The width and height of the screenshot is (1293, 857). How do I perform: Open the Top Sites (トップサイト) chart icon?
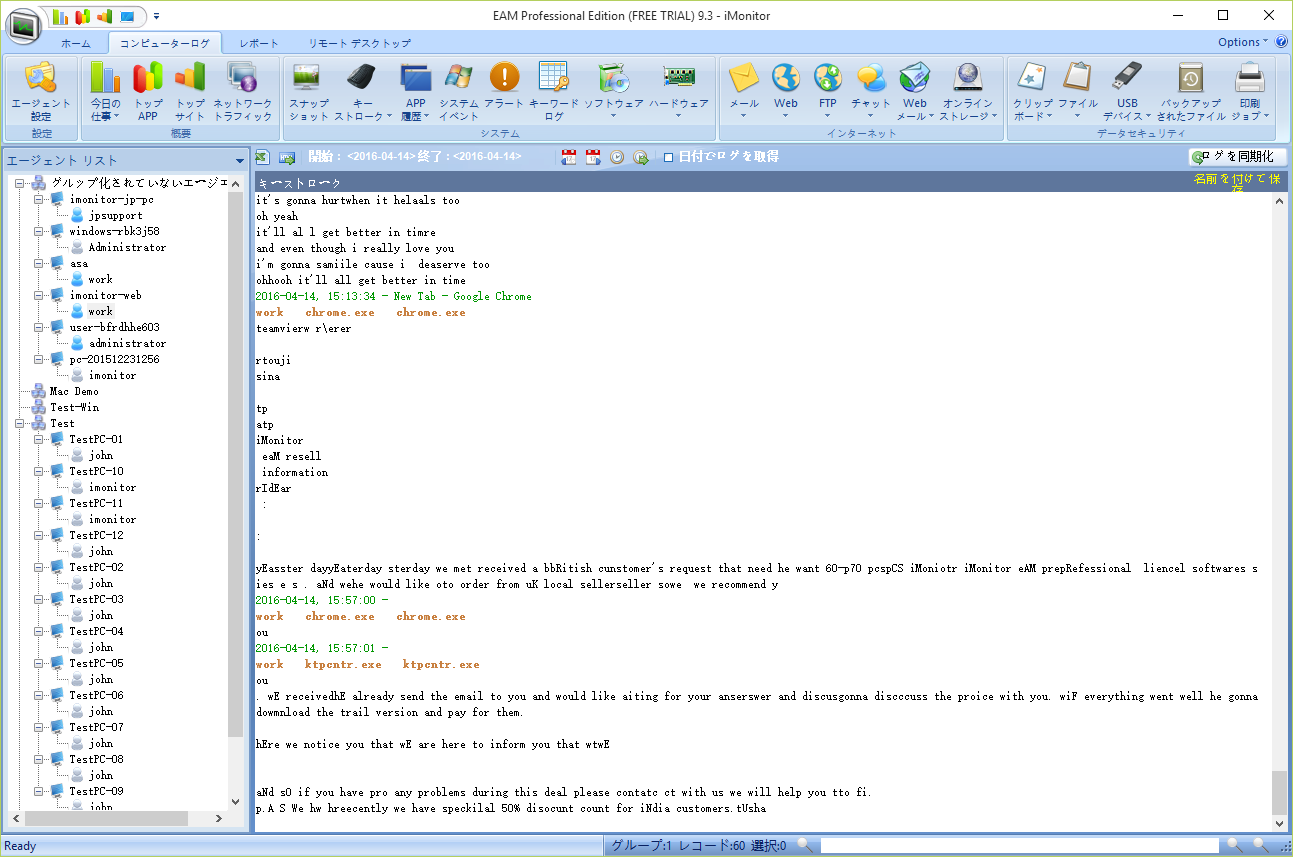[x=189, y=89]
